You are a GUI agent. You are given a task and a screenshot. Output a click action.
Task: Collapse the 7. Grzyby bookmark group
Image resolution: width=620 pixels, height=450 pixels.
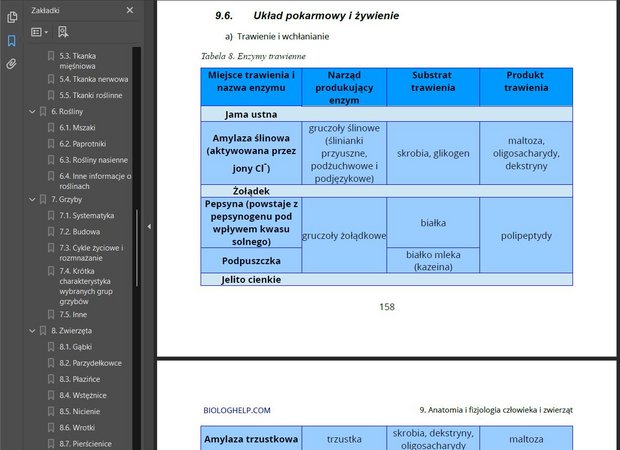pyautogui.click(x=32, y=200)
